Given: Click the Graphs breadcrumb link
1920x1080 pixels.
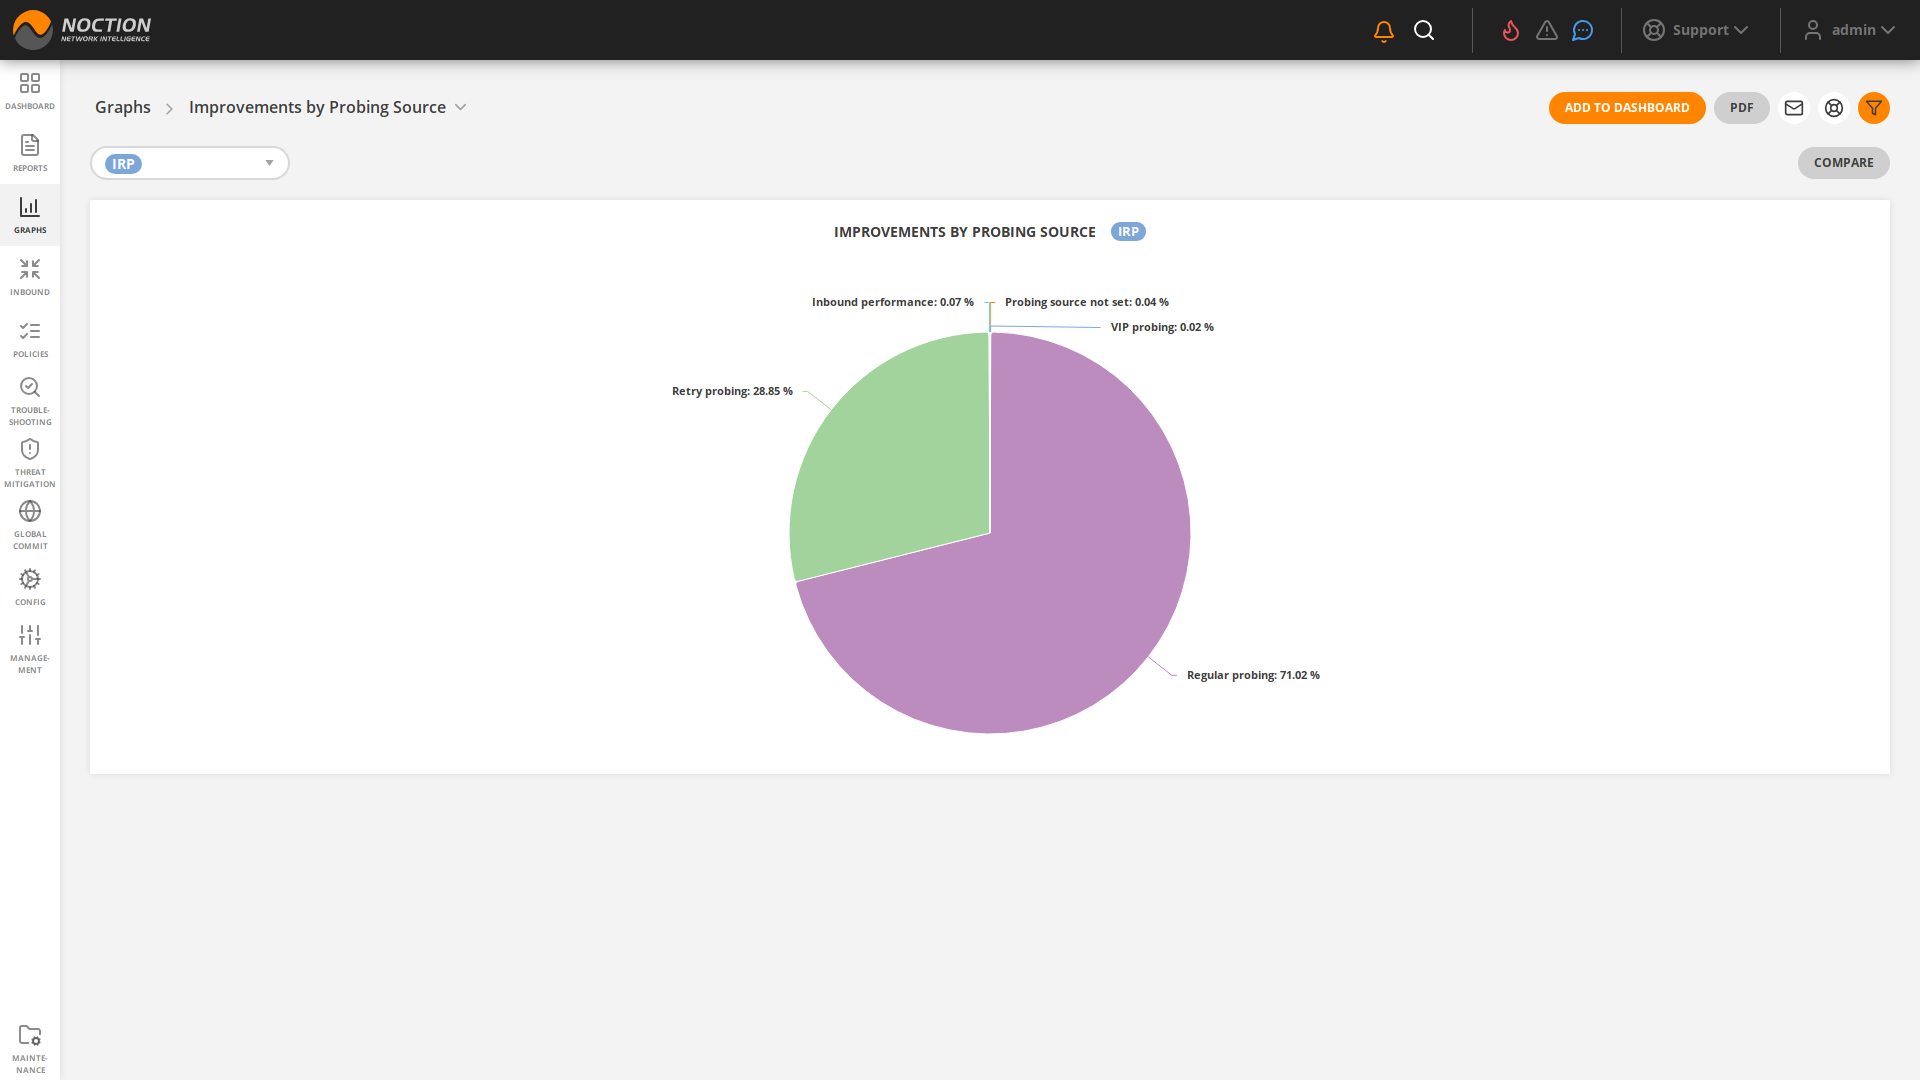Looking at the screenshot, I should click(x=123, y=107).
